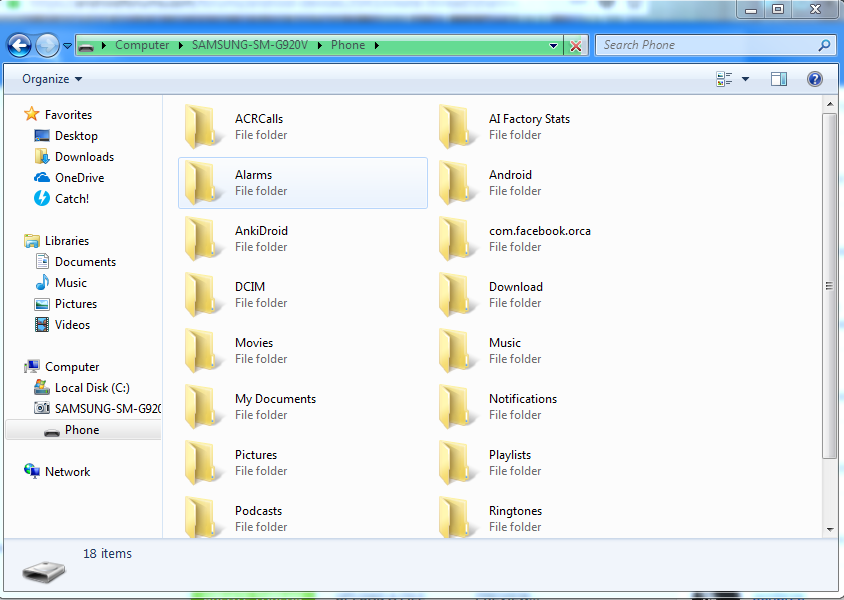
Task: Click the scroll up arrow of file list
Action: click(x=829, y=104)
